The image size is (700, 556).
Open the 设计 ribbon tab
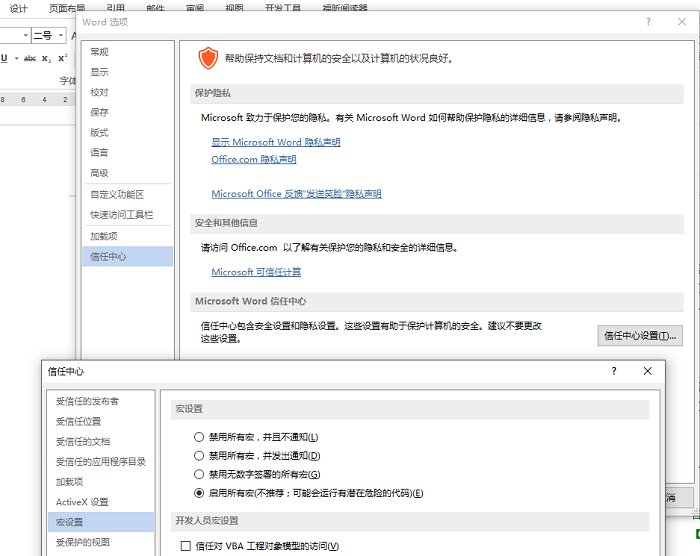click(x=18, y=8)
